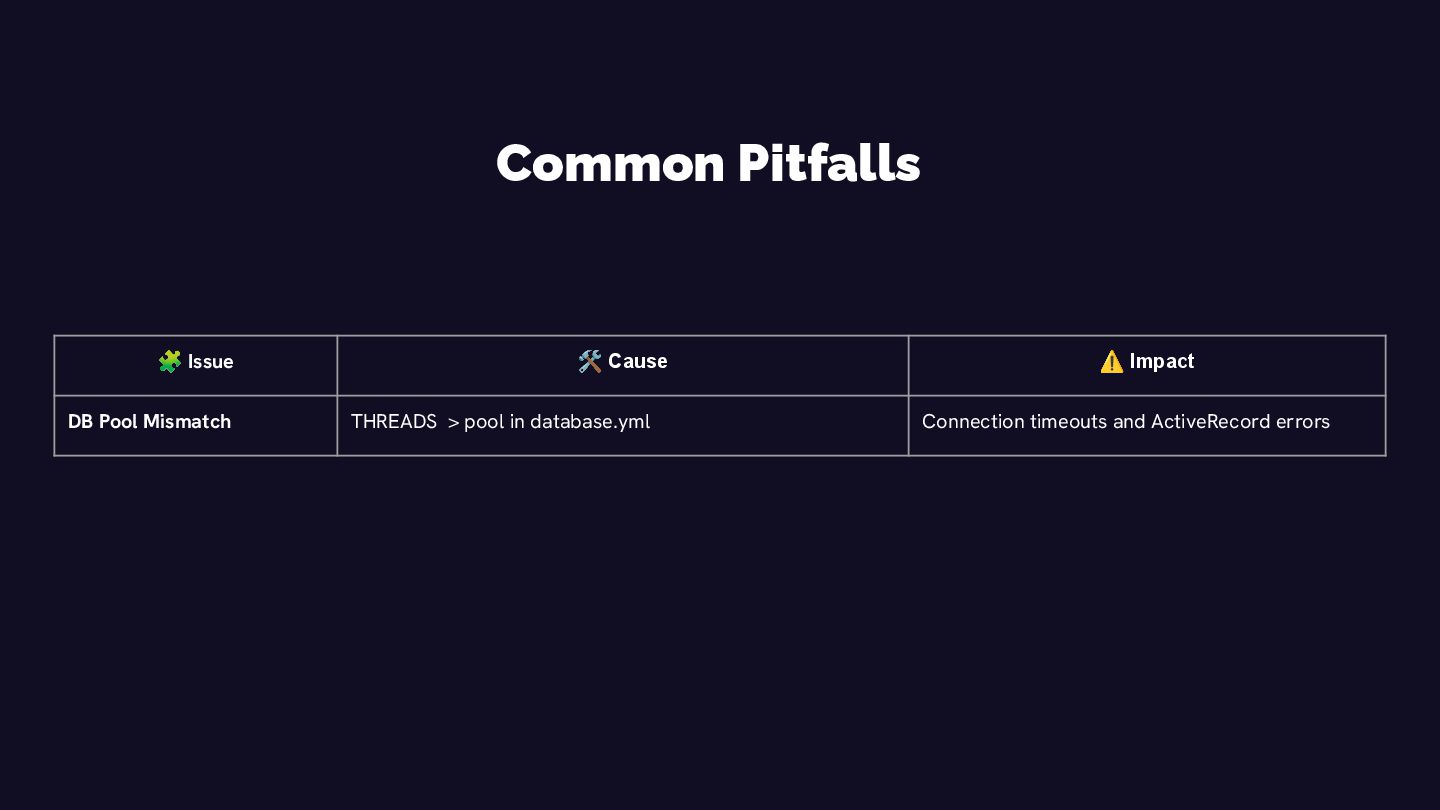Click the word DB in first row

(x=81, y=421)
